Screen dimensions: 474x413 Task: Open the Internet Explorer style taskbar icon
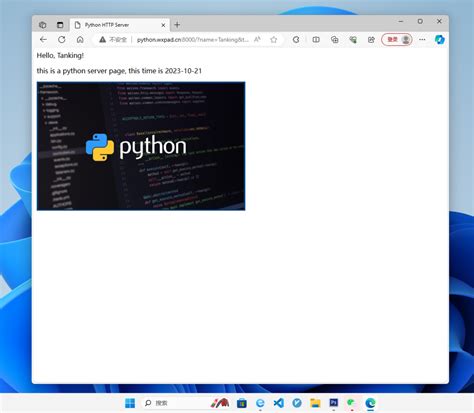(260, 403)
